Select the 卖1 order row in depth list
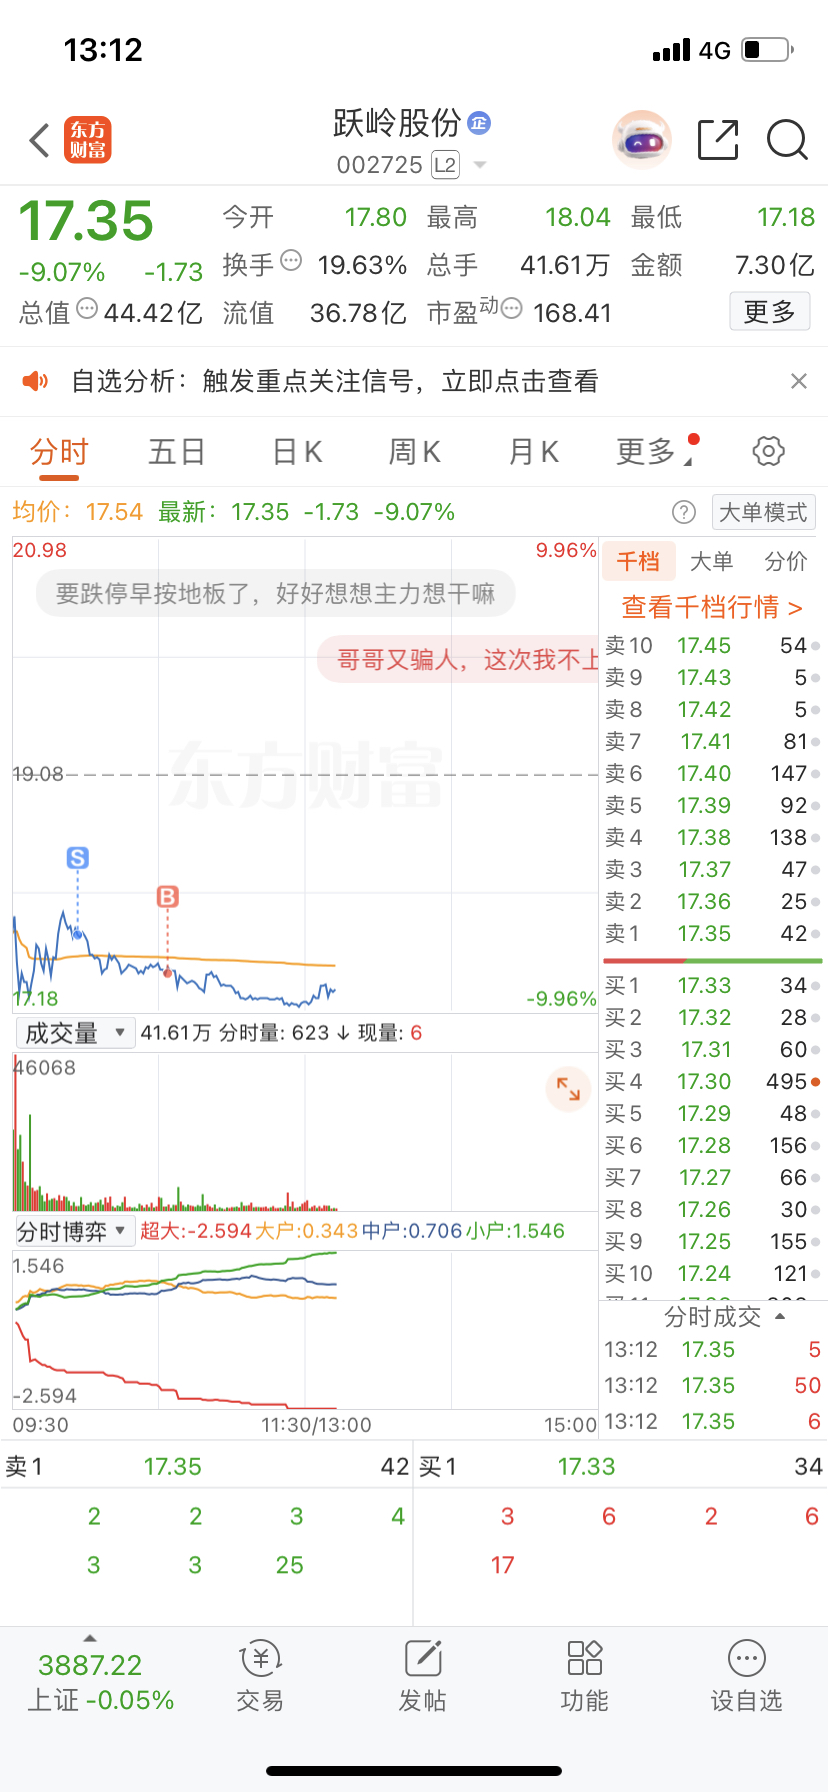This screenshot has width=828, height=1792. 712,934
